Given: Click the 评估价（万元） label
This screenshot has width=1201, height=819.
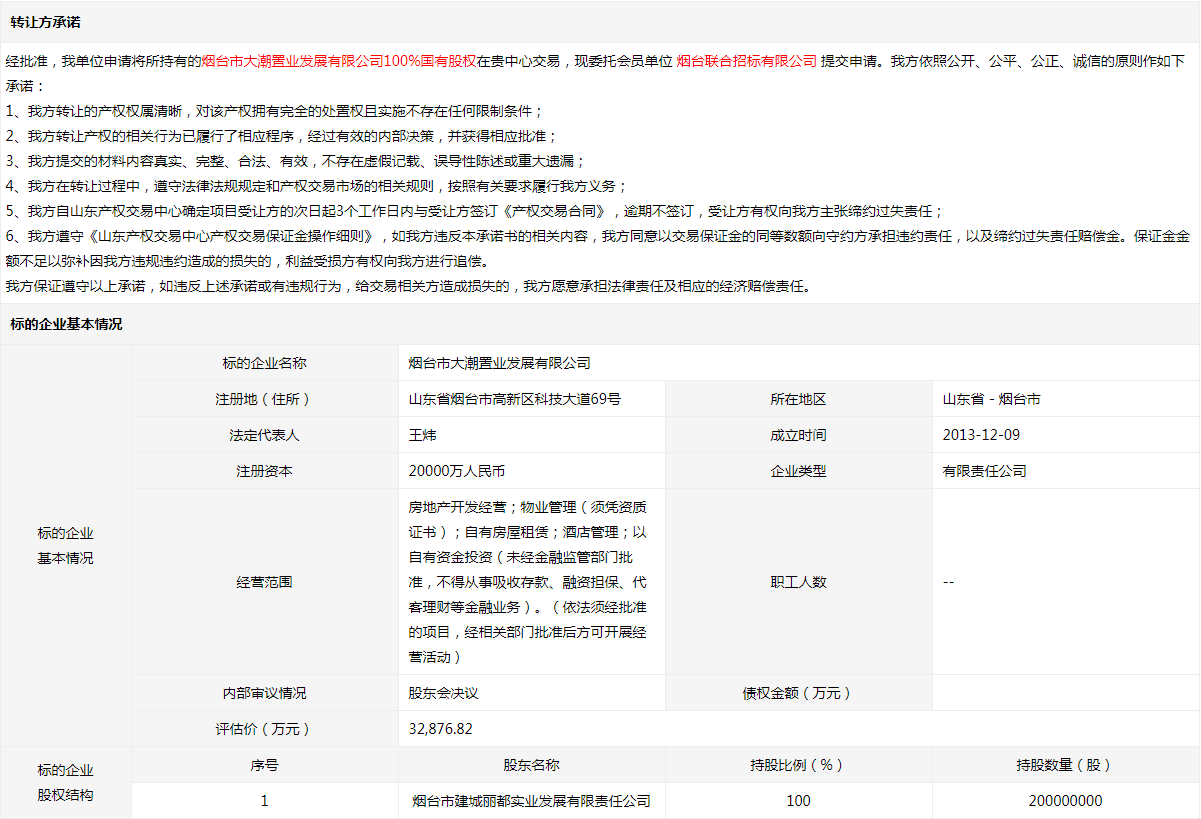Looking at the screenshot, I should point(265,729).
